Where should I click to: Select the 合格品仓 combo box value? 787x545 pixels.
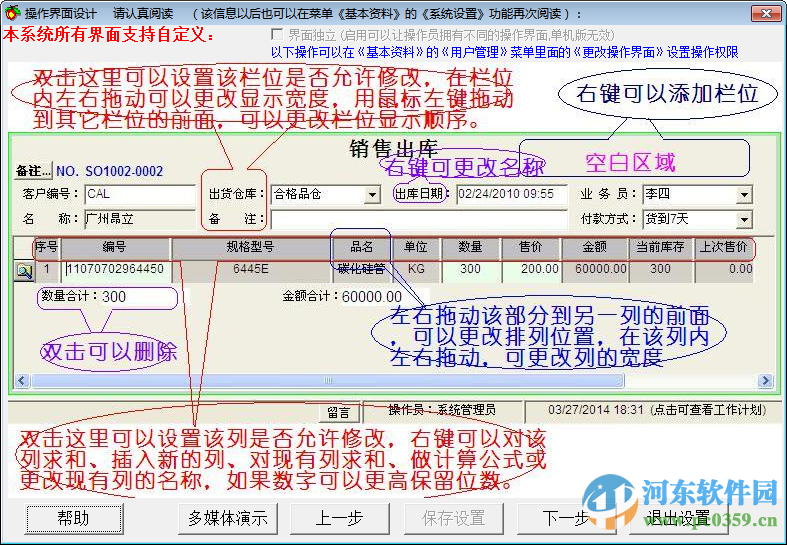pyautogui.click(x=317, y=194)
